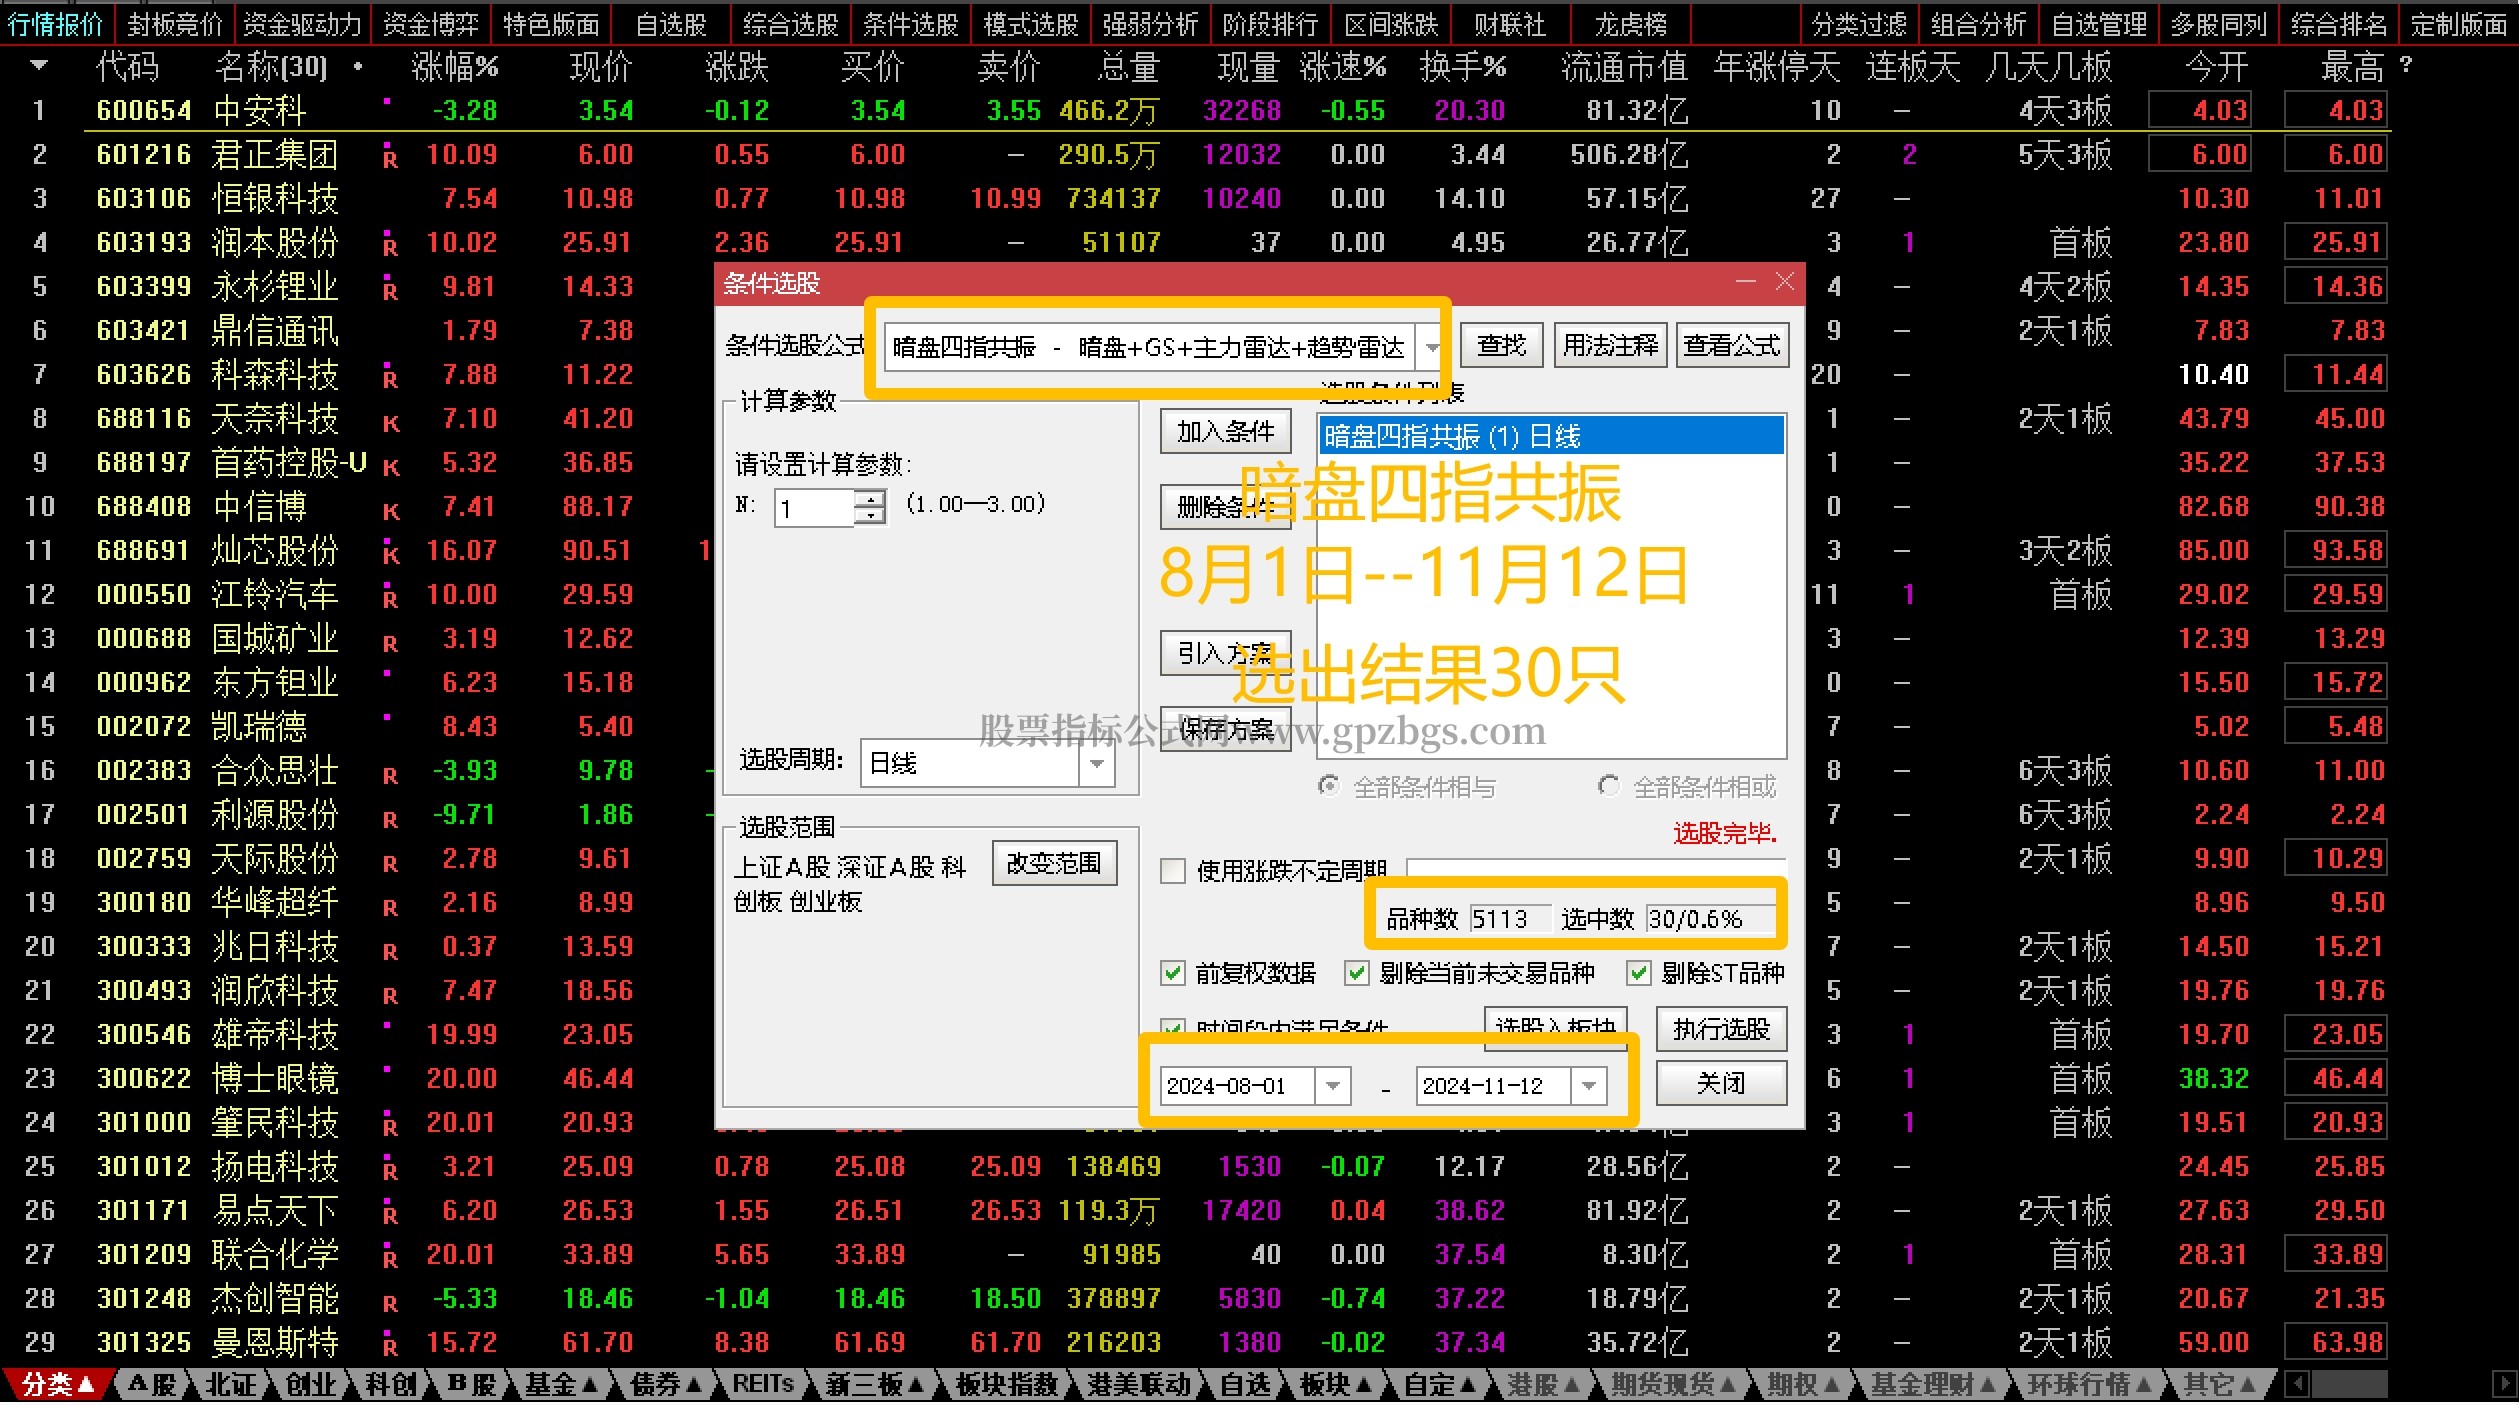Click the 执行选股 button
This screenshot has height=1405, width=2519.
(x=1721, y=1029)
